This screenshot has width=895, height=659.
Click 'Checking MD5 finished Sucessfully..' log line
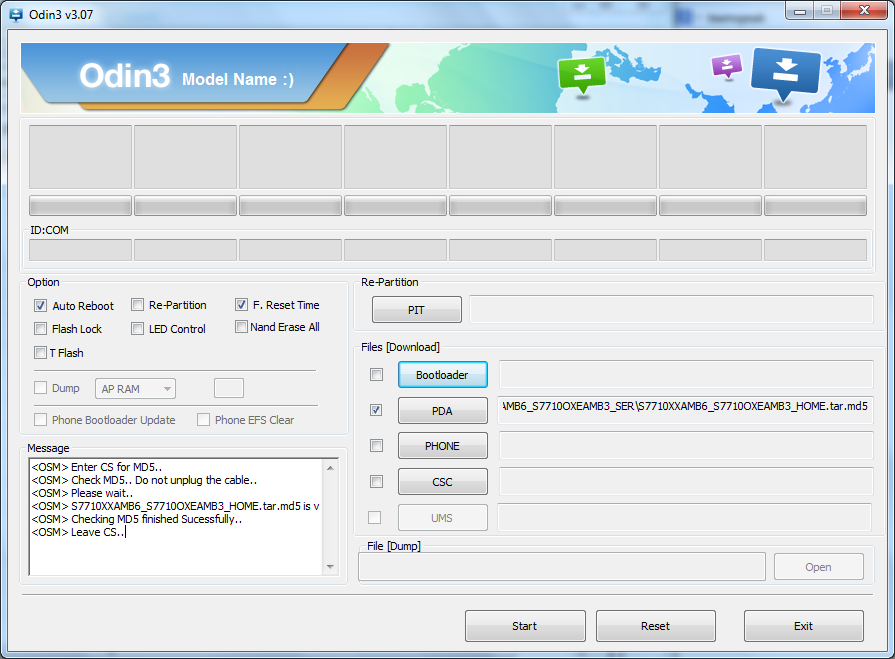click(137, 519)
